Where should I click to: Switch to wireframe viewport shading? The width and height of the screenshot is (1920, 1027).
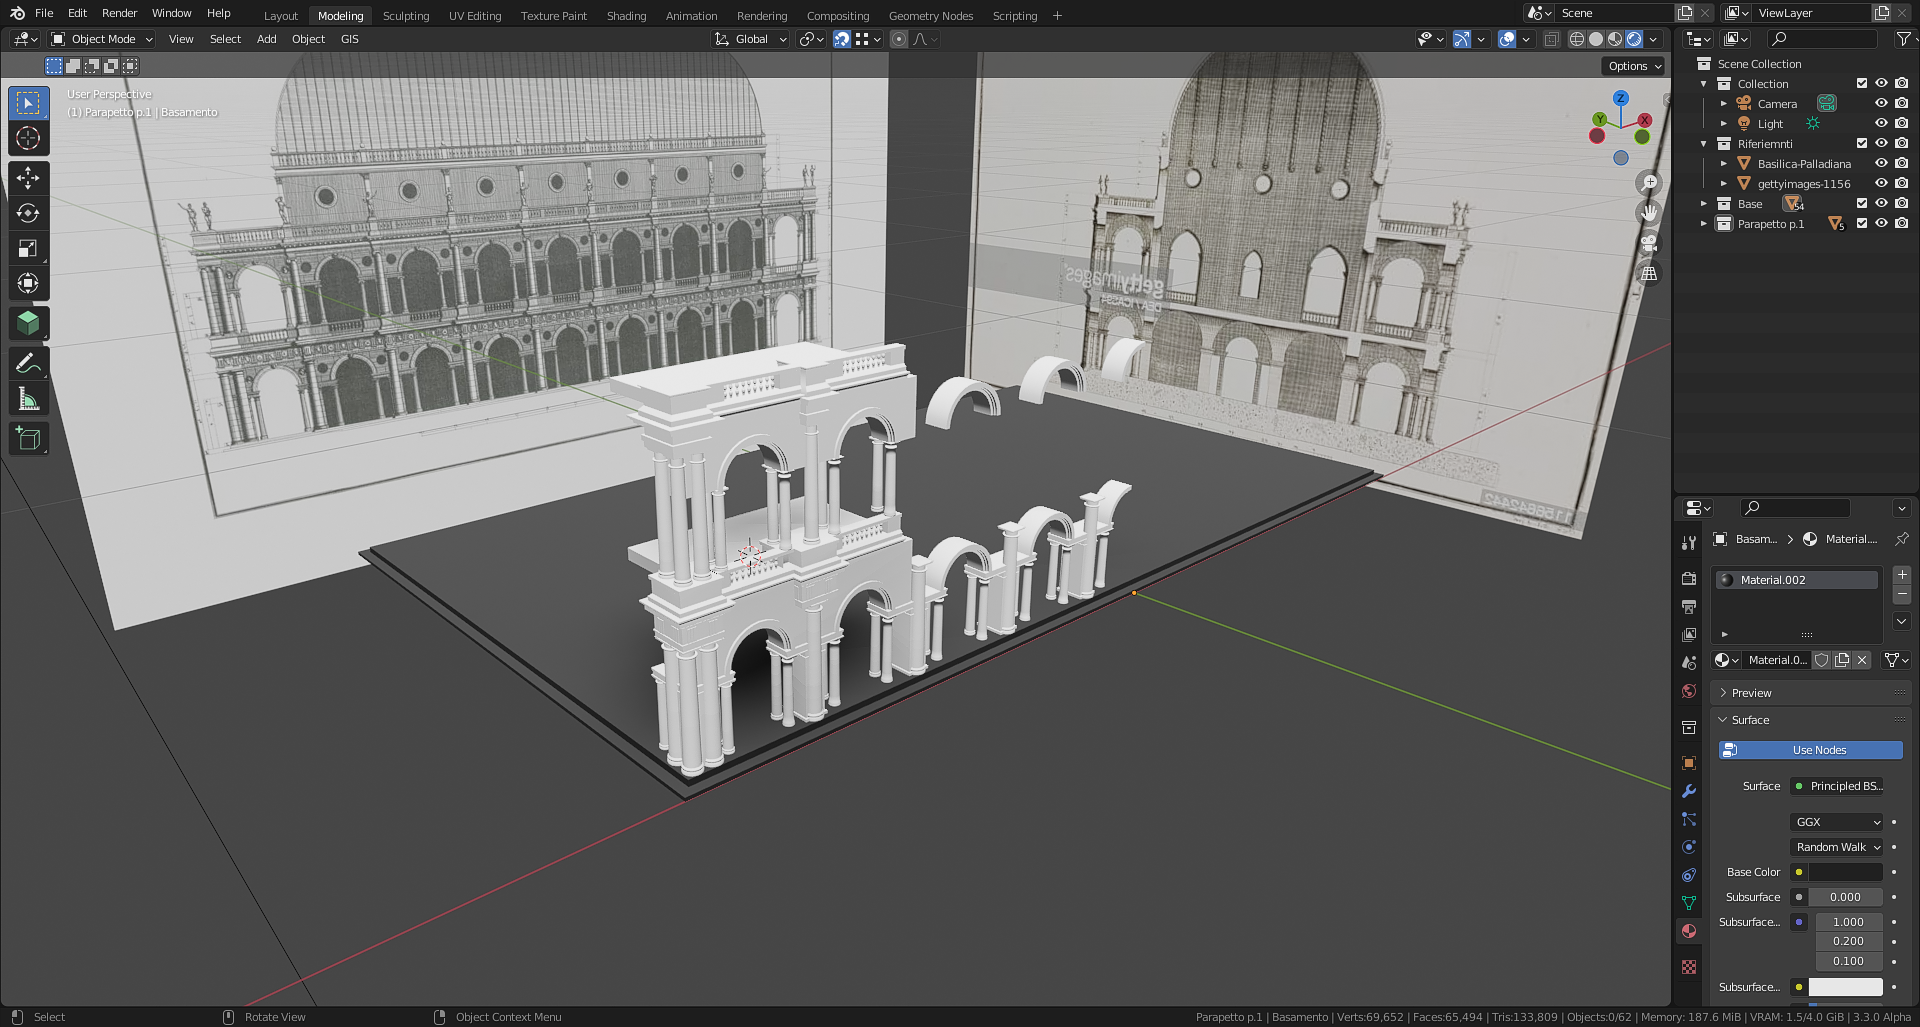1577,39
